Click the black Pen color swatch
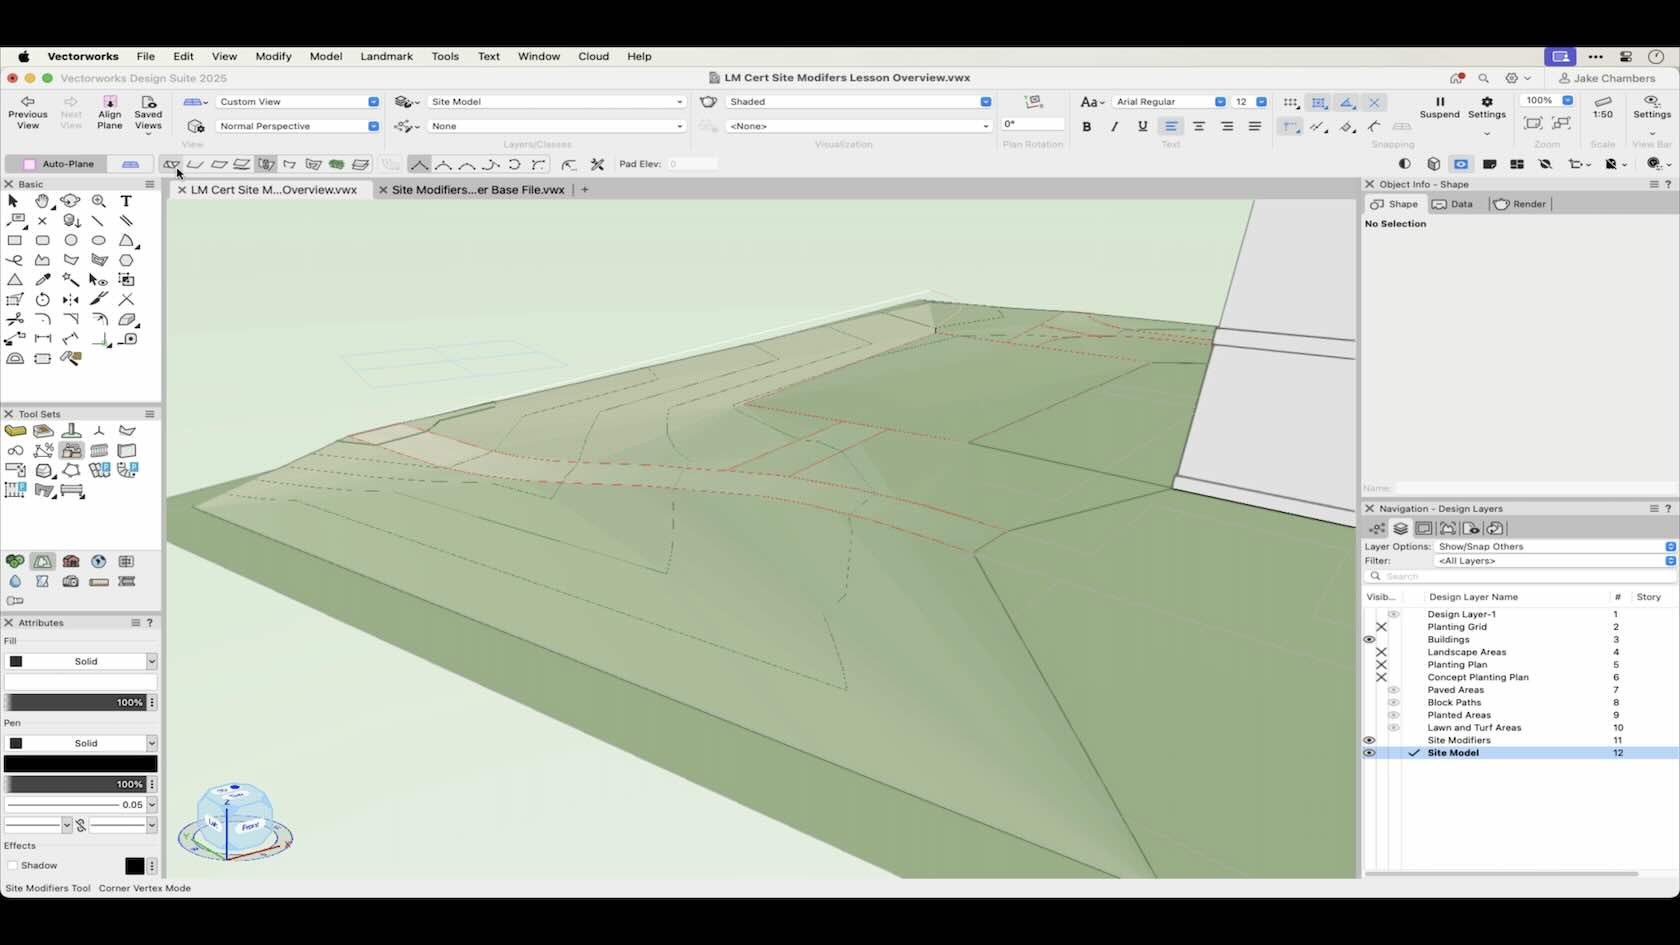The image size is (1680, 945). point(80,763)
